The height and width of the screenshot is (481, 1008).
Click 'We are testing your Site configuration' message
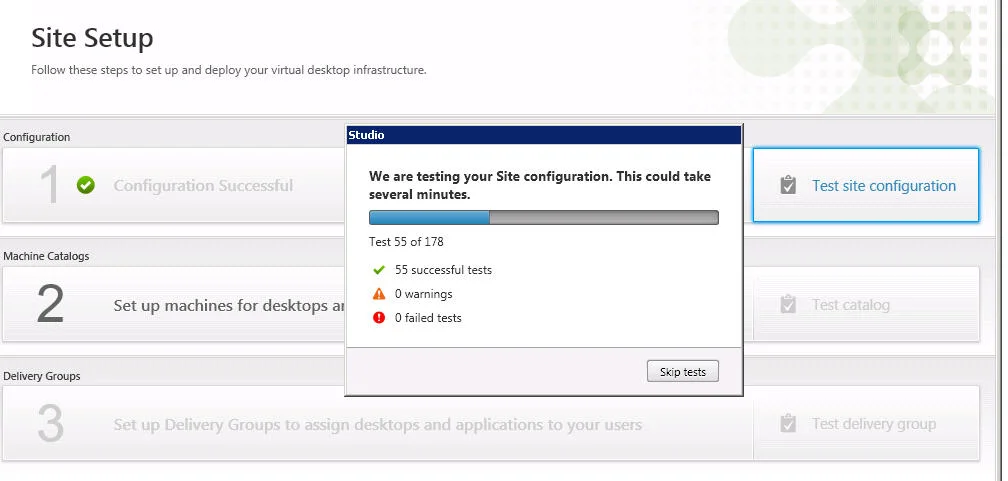(x=540, y=185)
